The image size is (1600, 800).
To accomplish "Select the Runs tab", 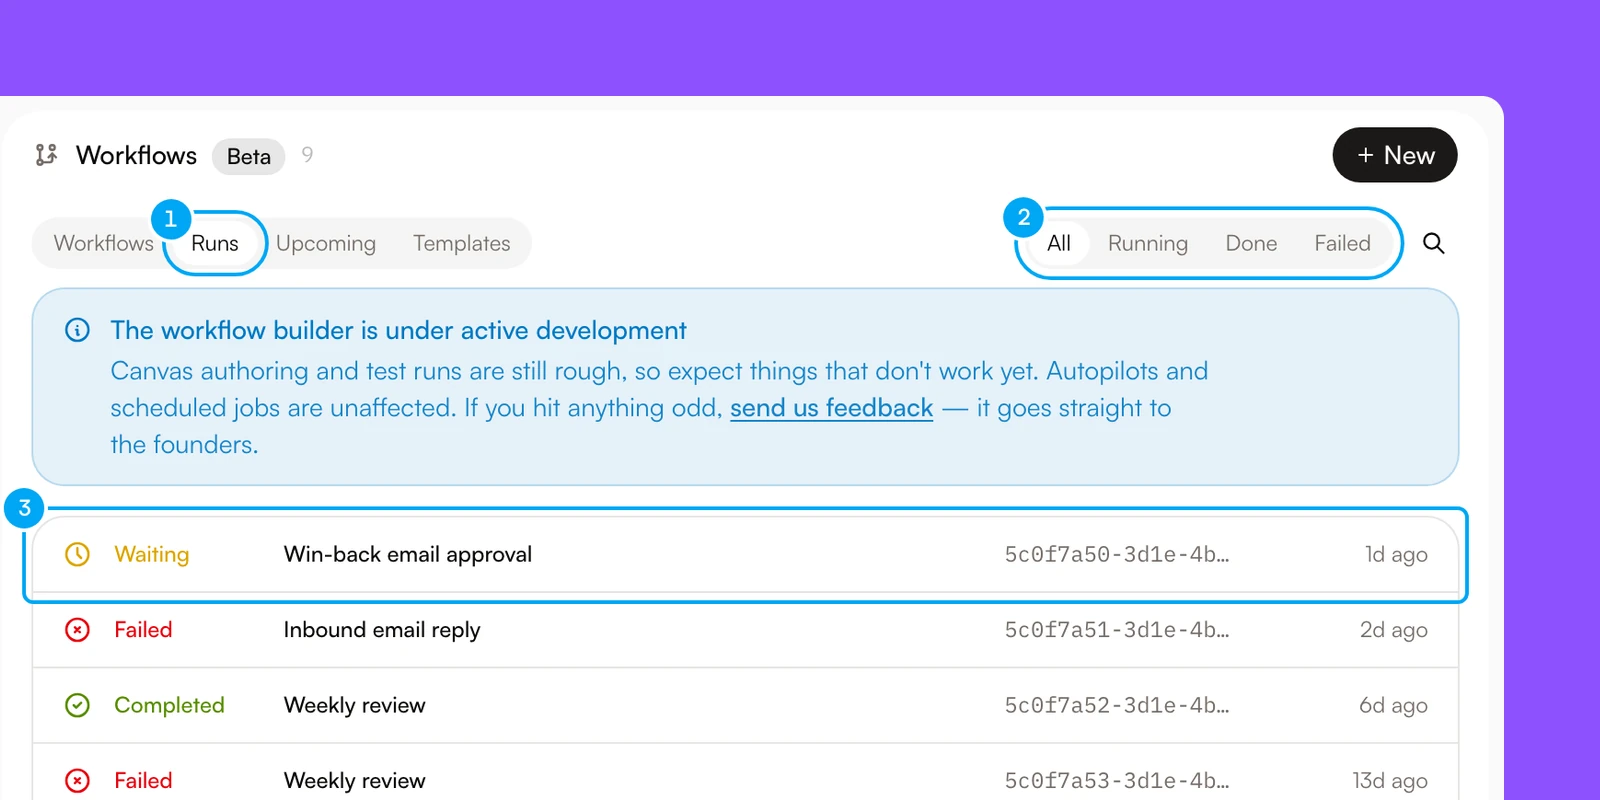I will click(x=215, y=243).
